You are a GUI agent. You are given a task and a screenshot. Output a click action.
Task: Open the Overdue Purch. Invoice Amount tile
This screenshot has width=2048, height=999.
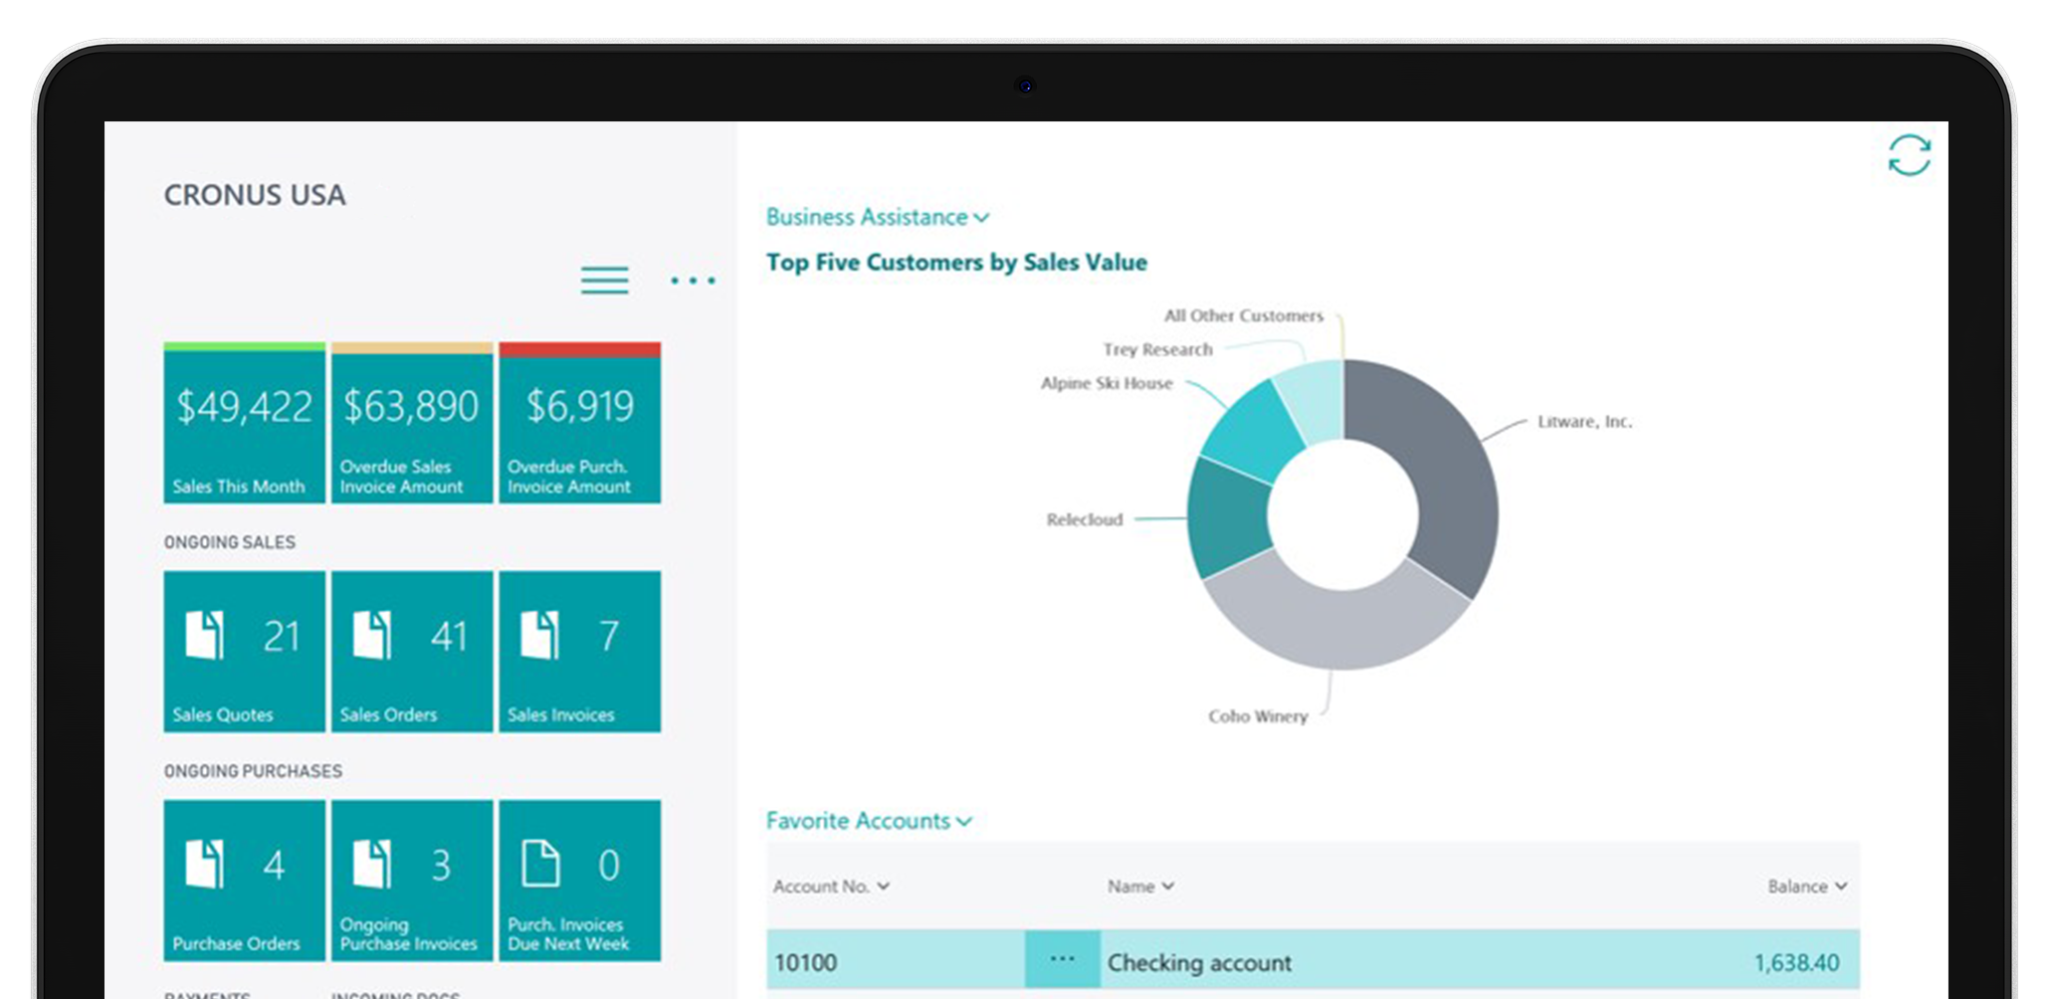(x=580, y=422)
